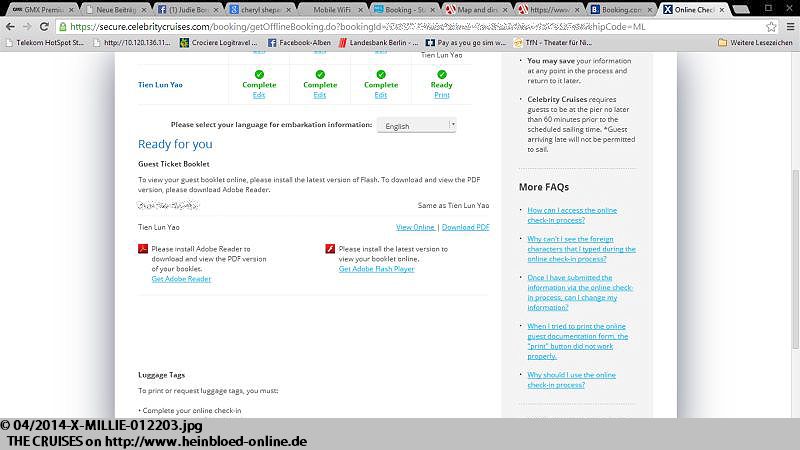The image size is (800, 450).
Task: Open the Weitere Lesezeichen folder
Action: coord(755,43)
